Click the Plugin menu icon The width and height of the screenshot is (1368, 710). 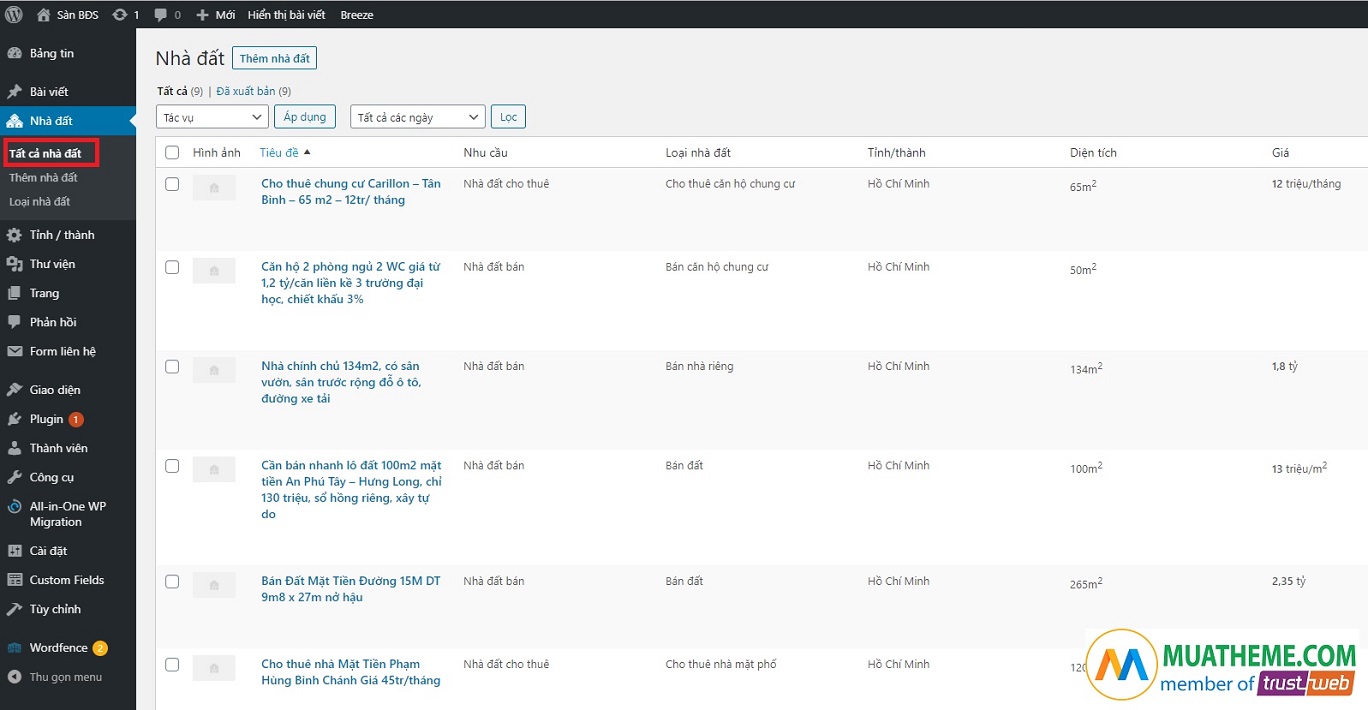tap(14, 419)
